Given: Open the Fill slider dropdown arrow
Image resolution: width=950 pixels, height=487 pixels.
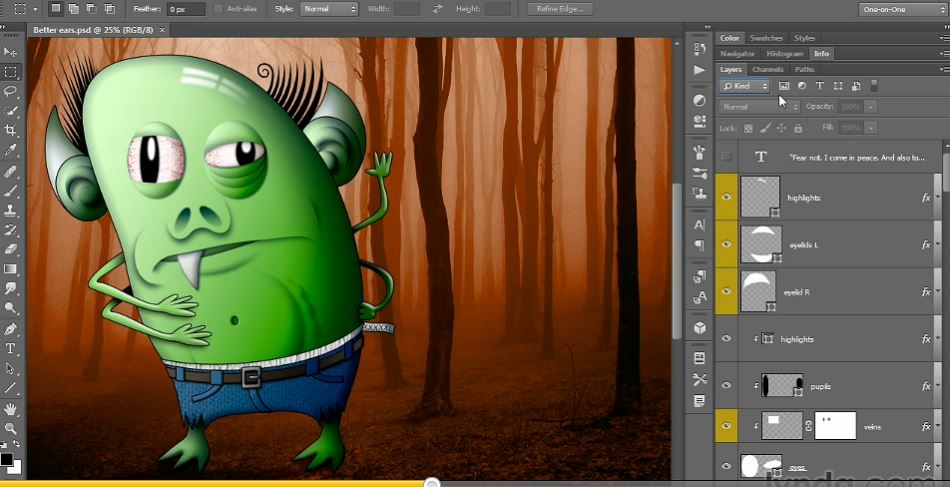Looking at the screenshot, I should tap(871, 128).
